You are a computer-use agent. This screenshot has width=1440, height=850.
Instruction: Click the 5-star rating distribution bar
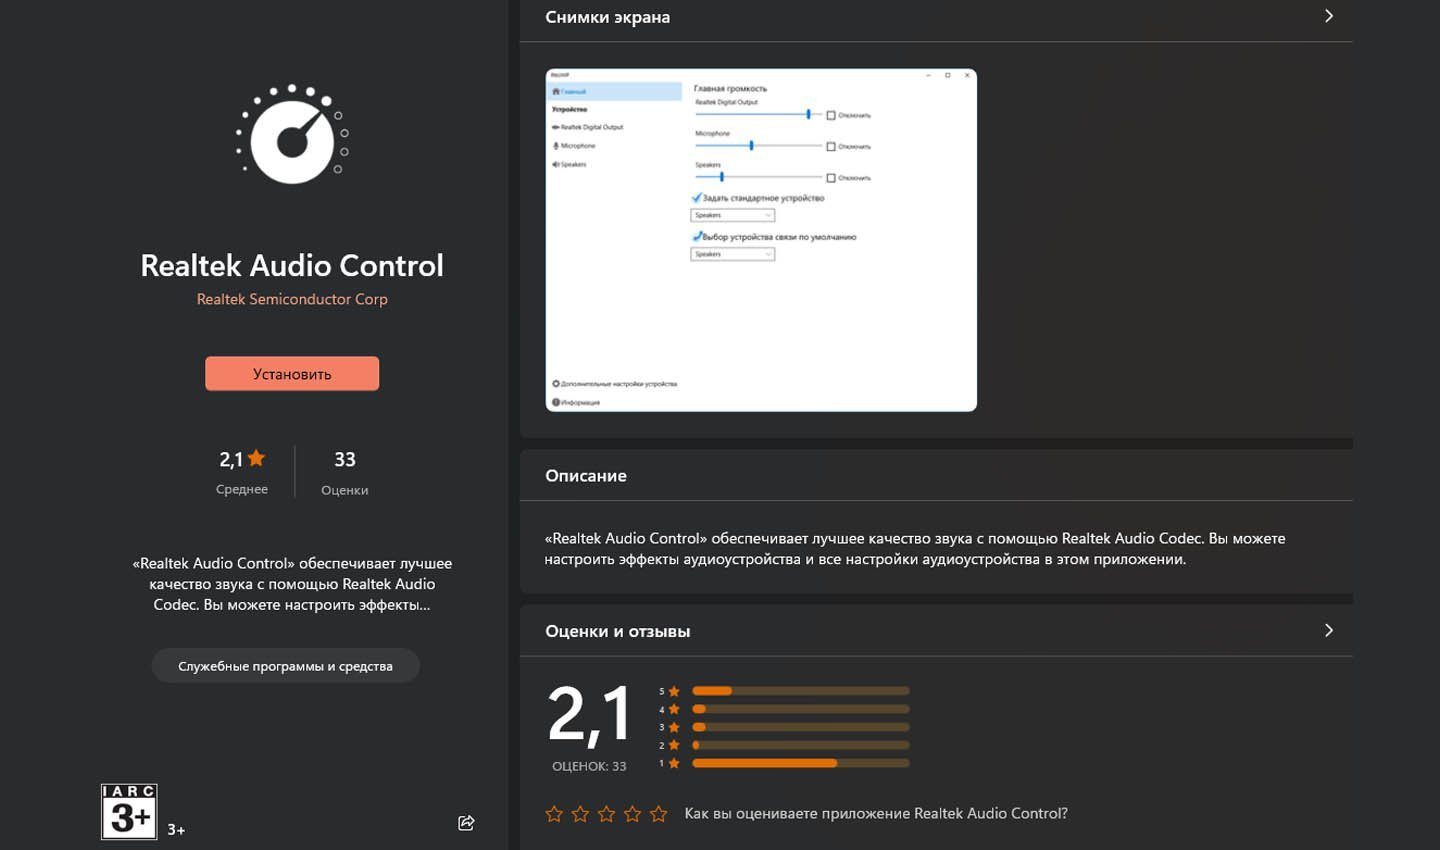tap(800, 691)
